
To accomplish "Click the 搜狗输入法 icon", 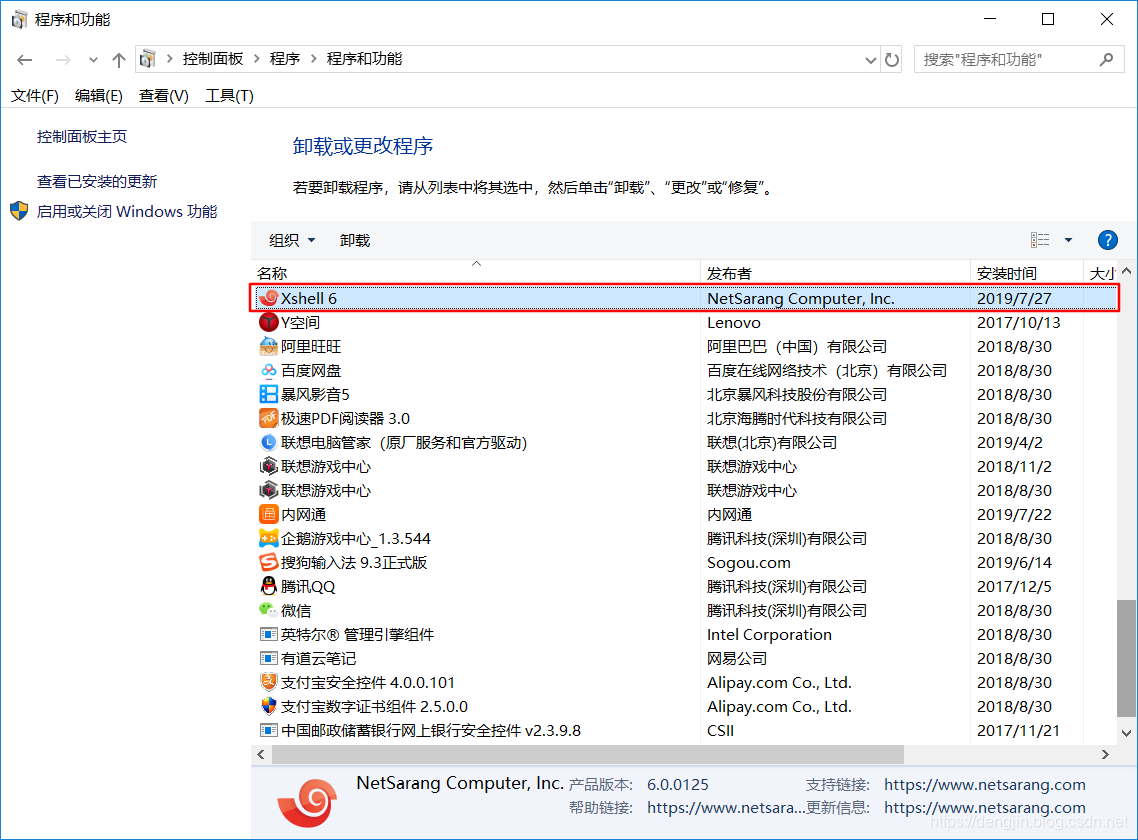I will click(x=269, y=561).
